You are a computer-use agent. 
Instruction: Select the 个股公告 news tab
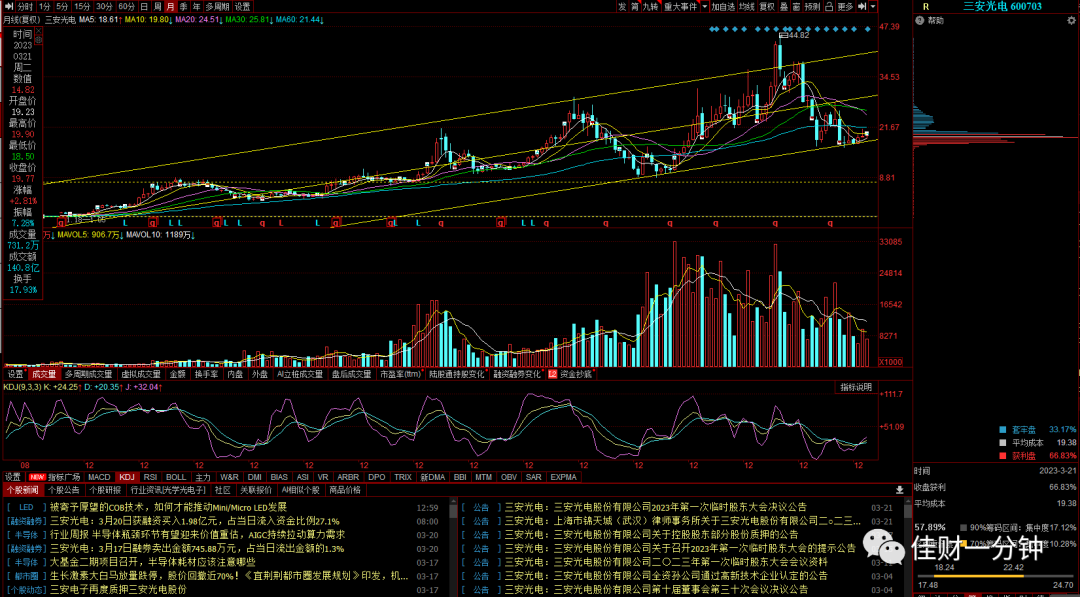[x=64, y=490]
